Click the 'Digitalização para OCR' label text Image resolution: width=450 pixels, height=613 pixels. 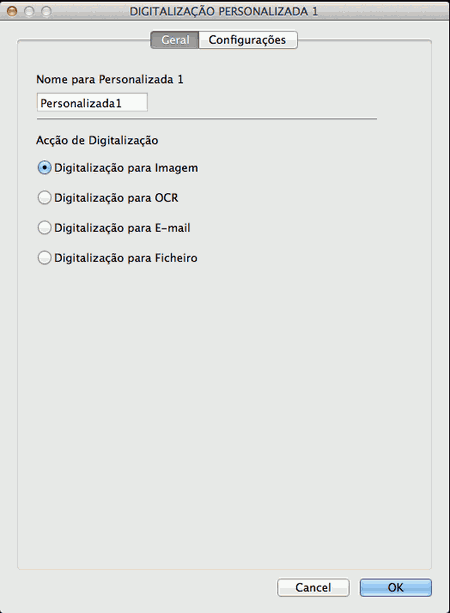pos(116,198)
